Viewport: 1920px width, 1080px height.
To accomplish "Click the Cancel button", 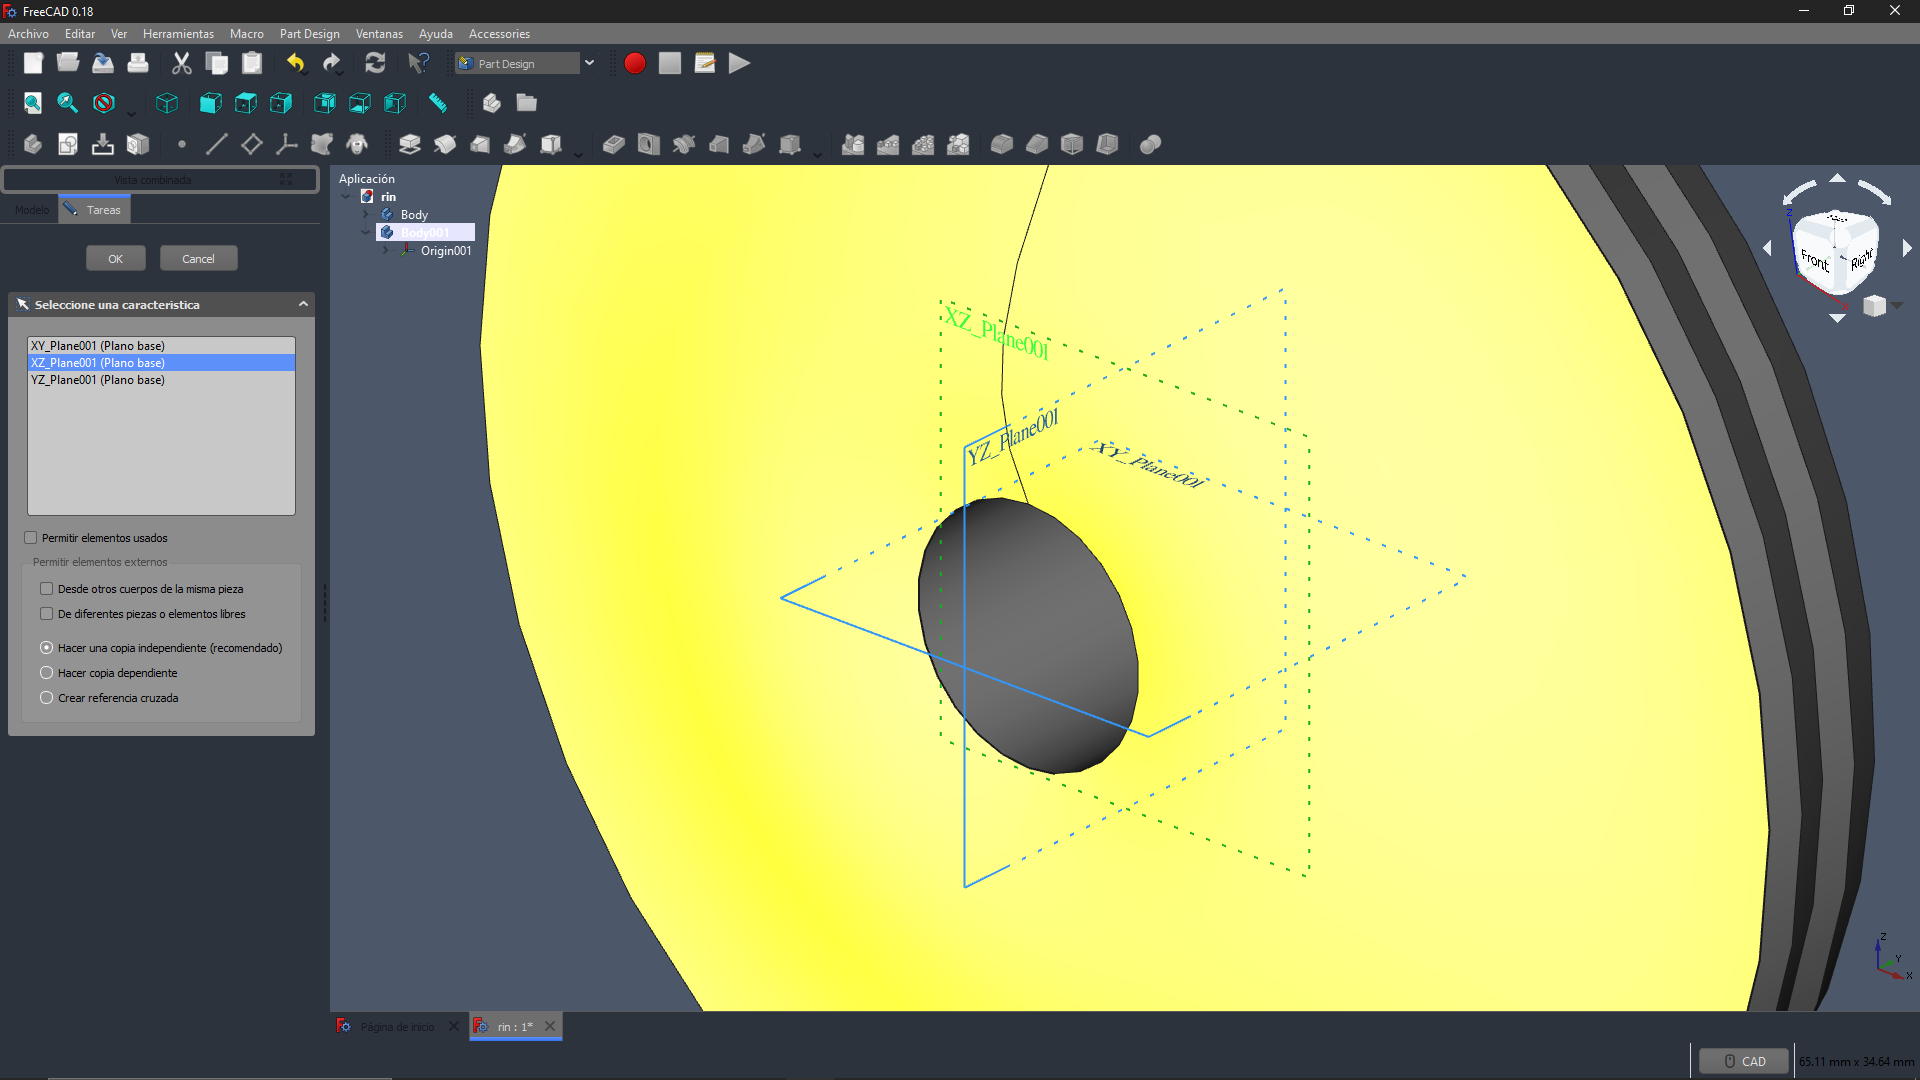I will [x=198, y=259].
